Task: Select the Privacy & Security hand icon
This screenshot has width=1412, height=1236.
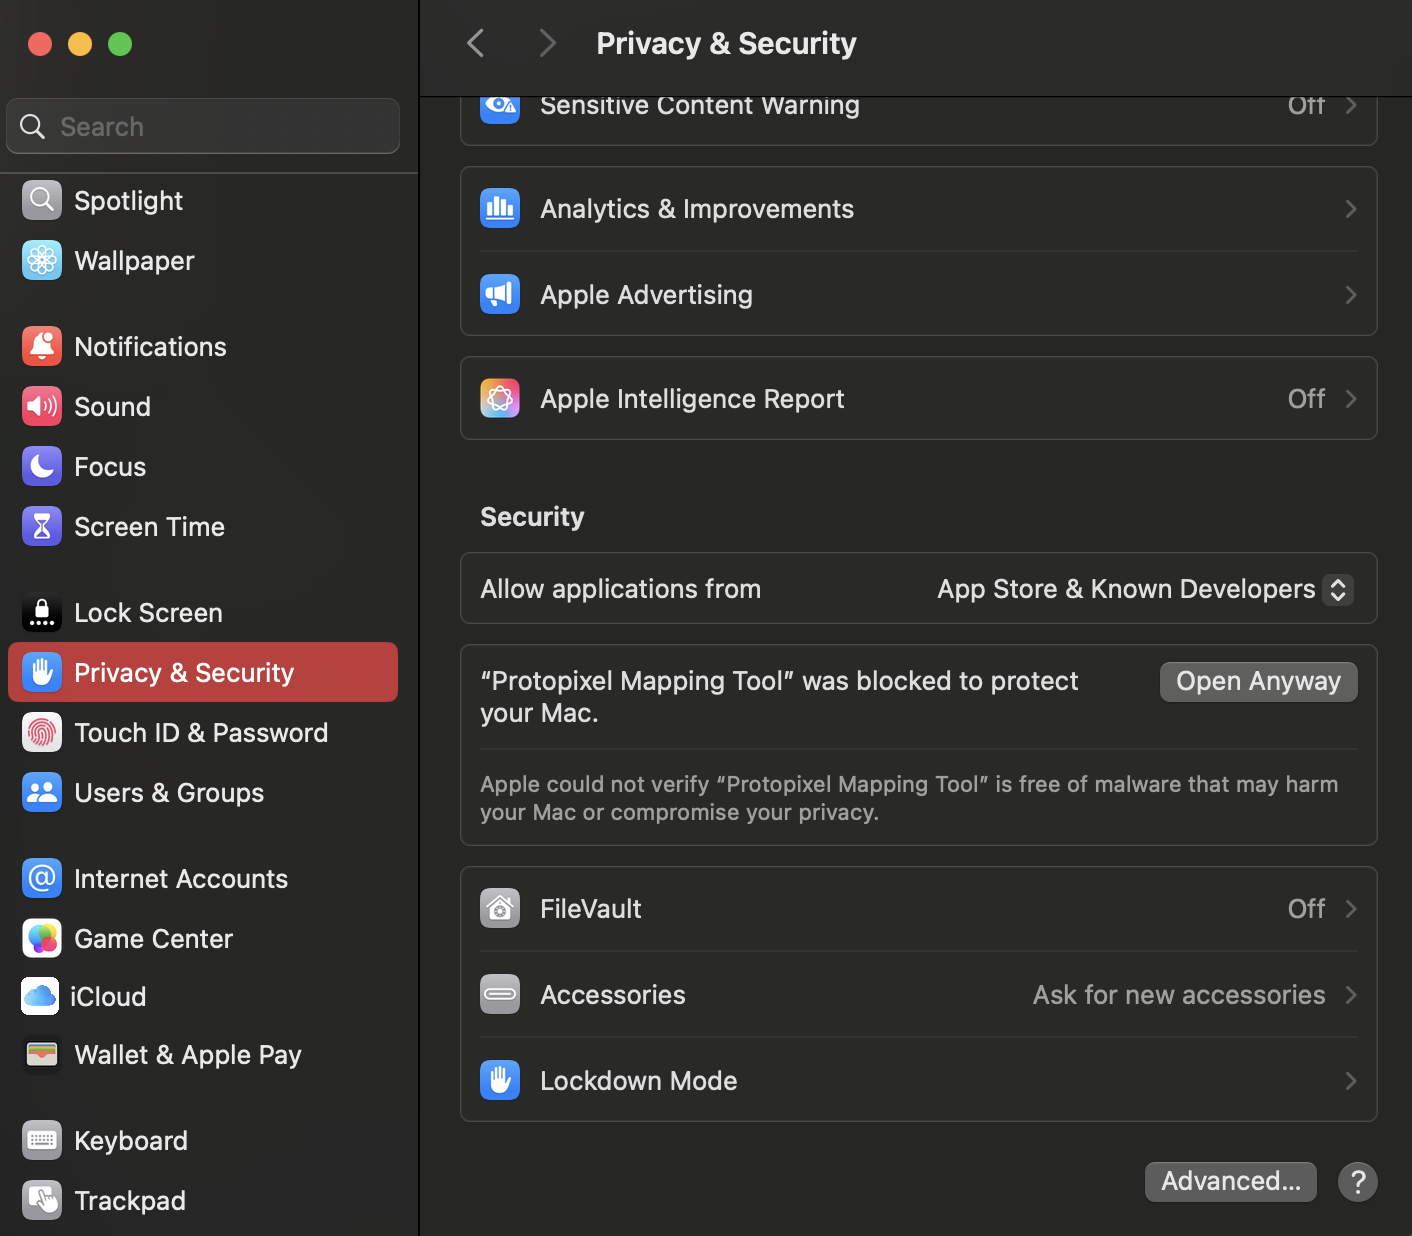Action: click(x=42, y=673)
